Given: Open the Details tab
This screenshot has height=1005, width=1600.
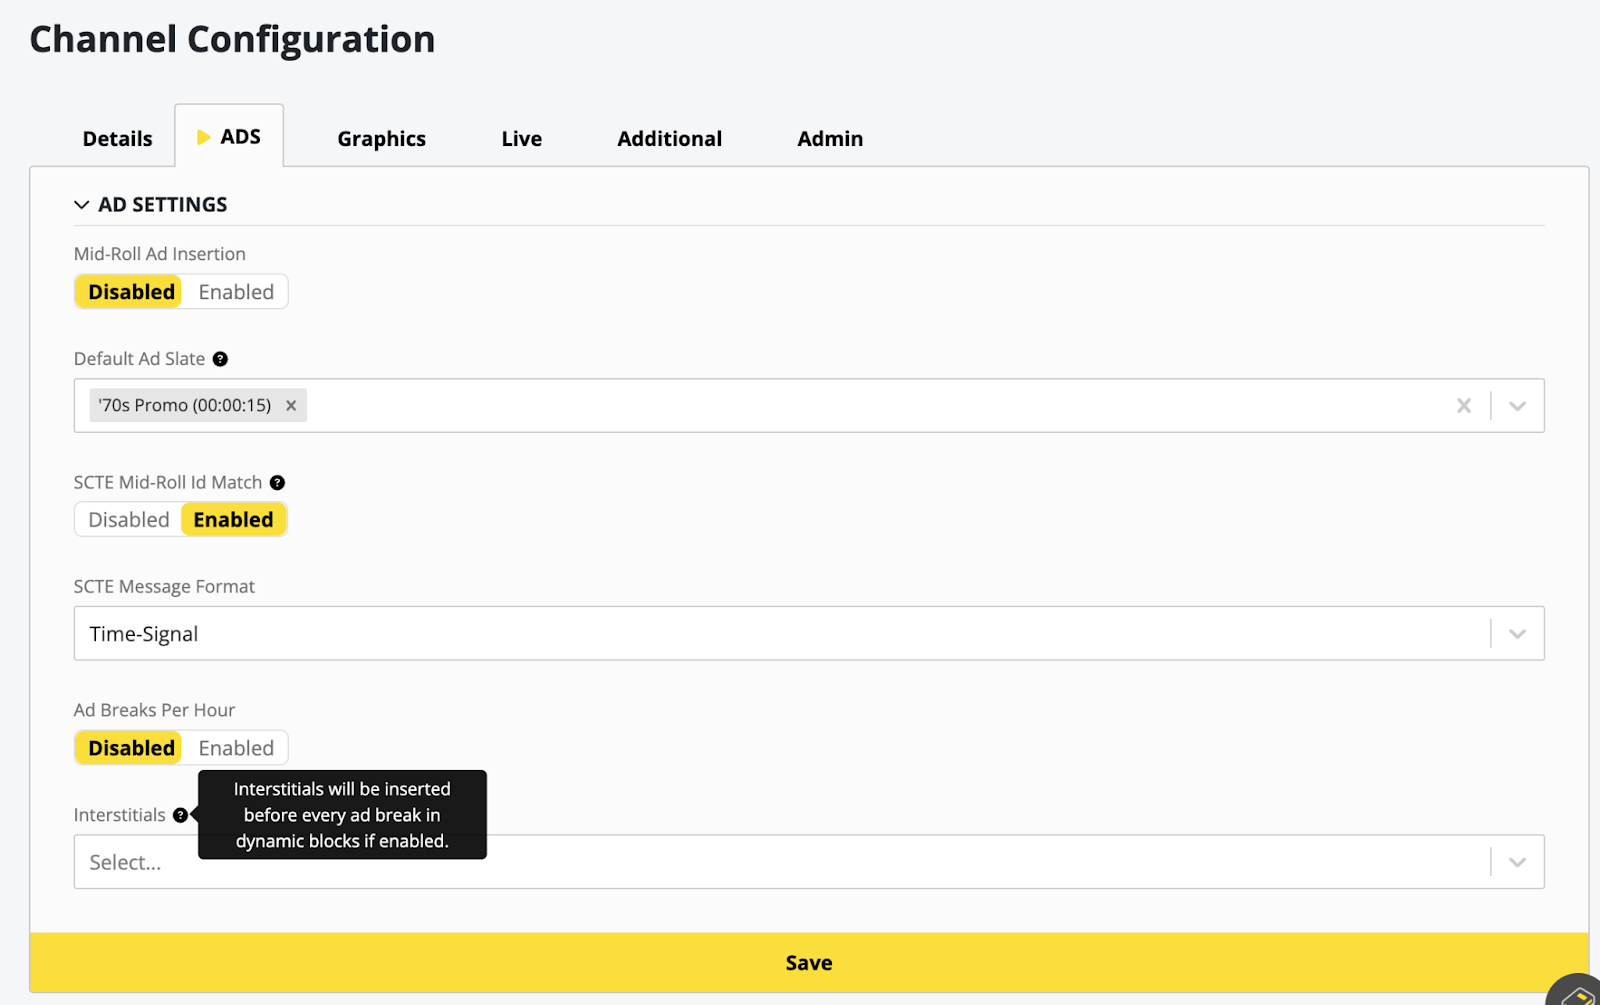Looking at the screenshot, I should point(117,139).
